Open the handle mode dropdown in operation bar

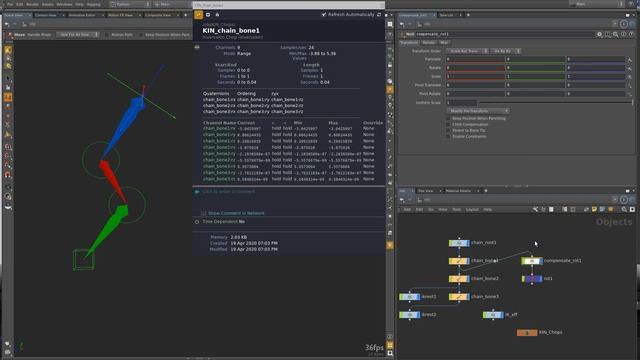click(x=78, y=35)
